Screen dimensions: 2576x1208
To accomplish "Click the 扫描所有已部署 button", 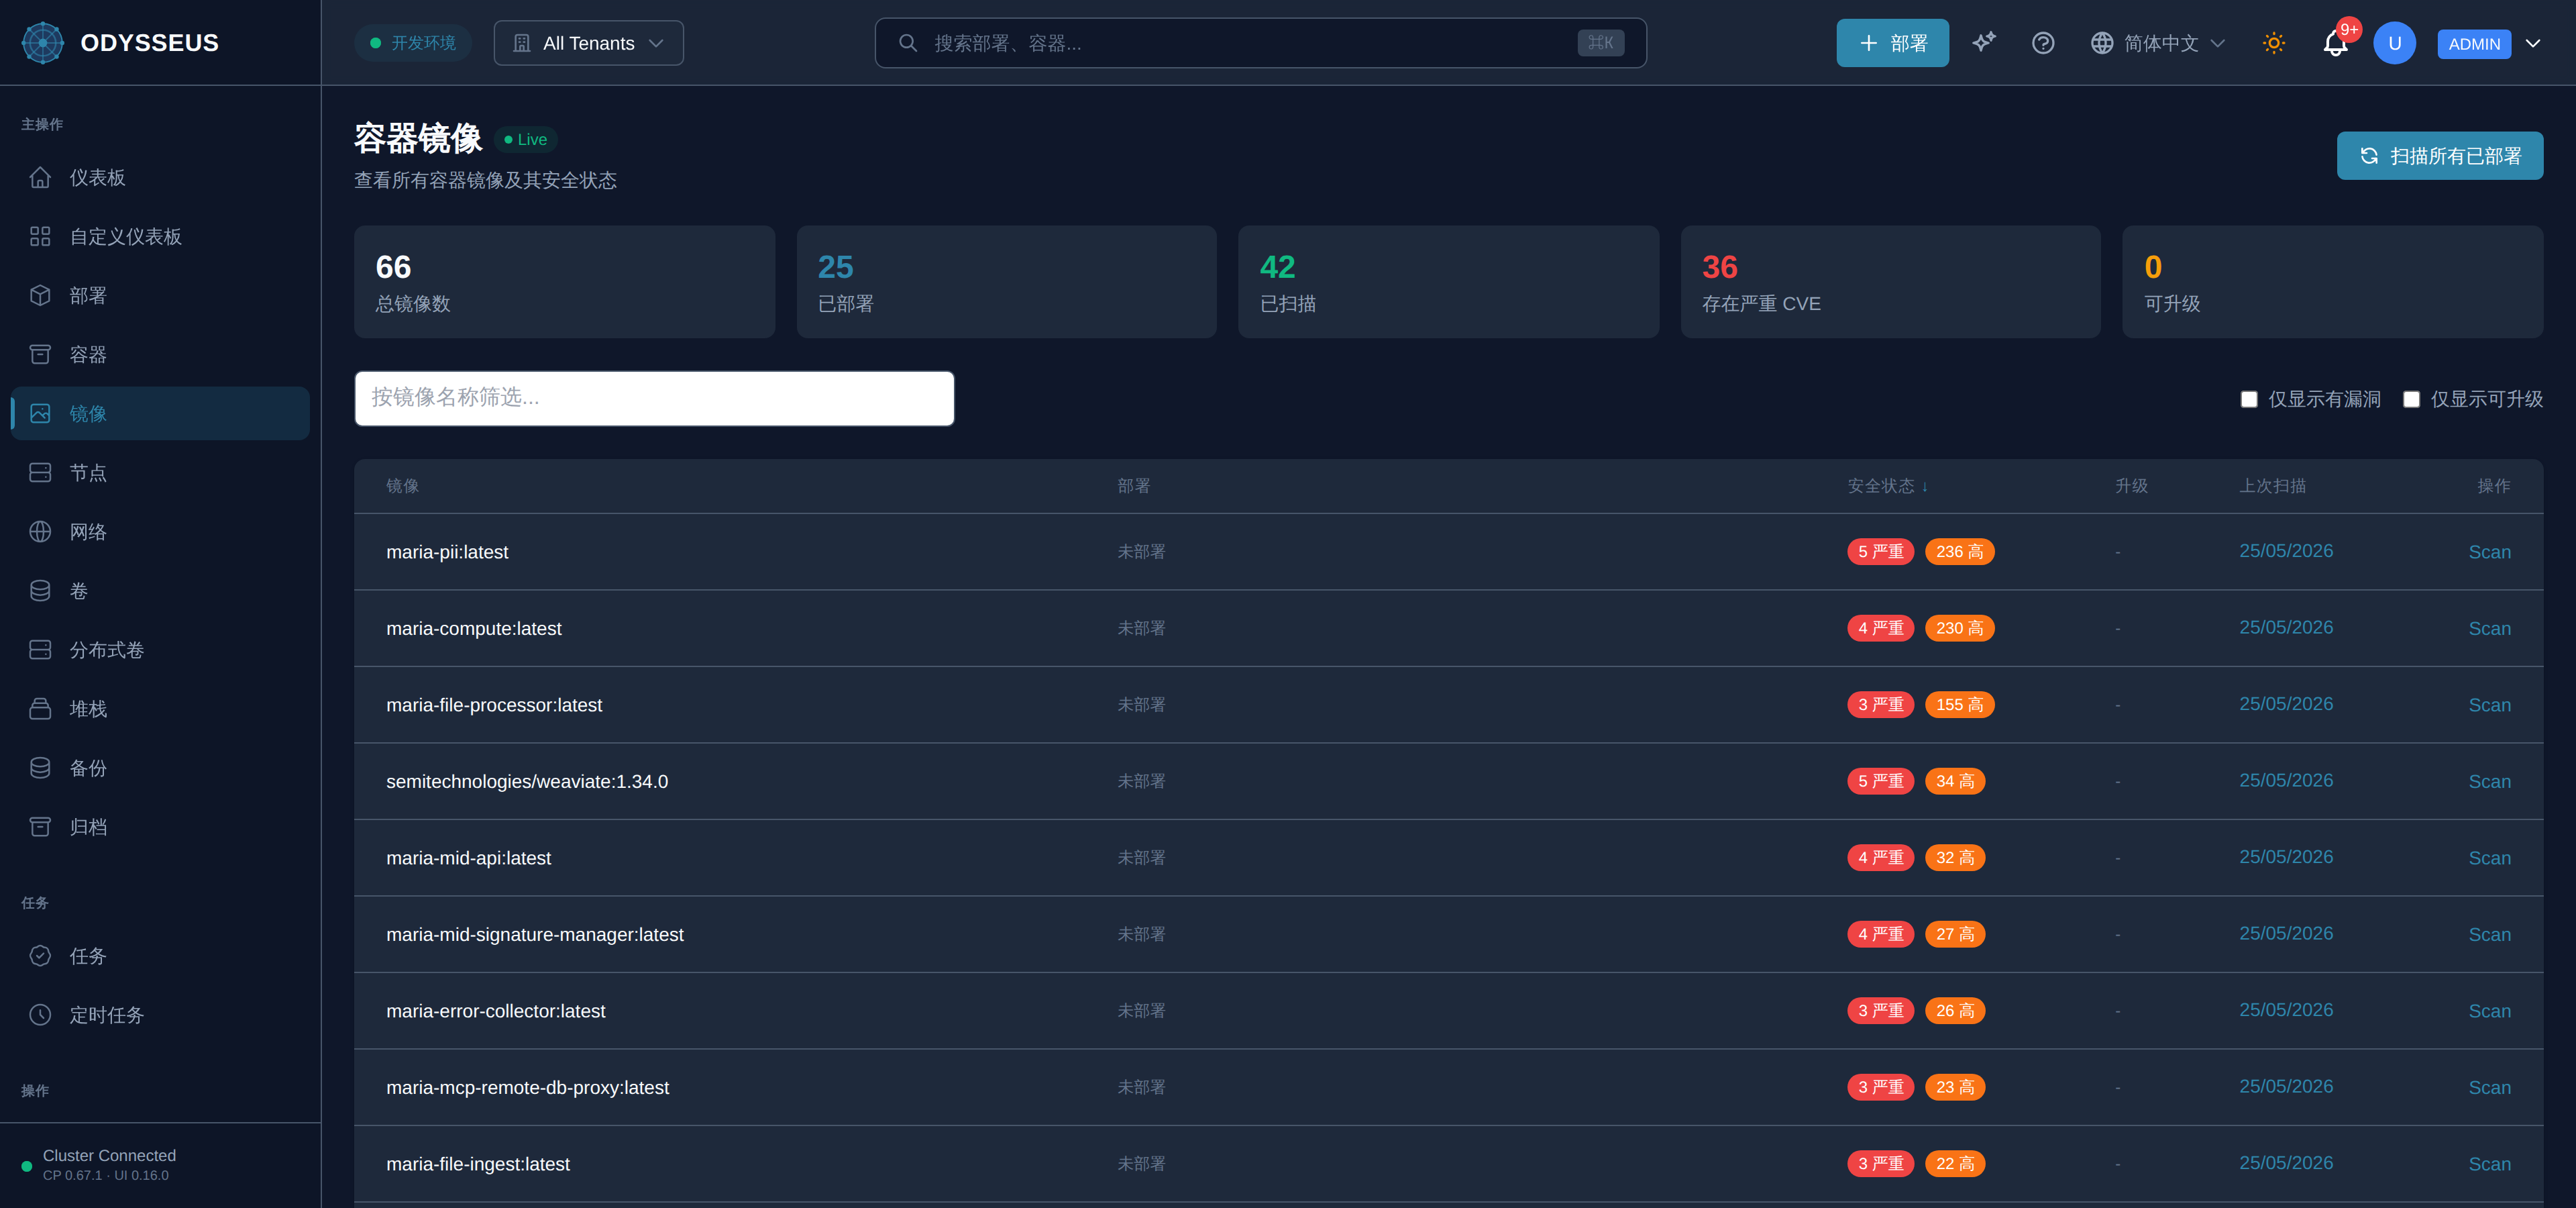I will click(2439, 155).
